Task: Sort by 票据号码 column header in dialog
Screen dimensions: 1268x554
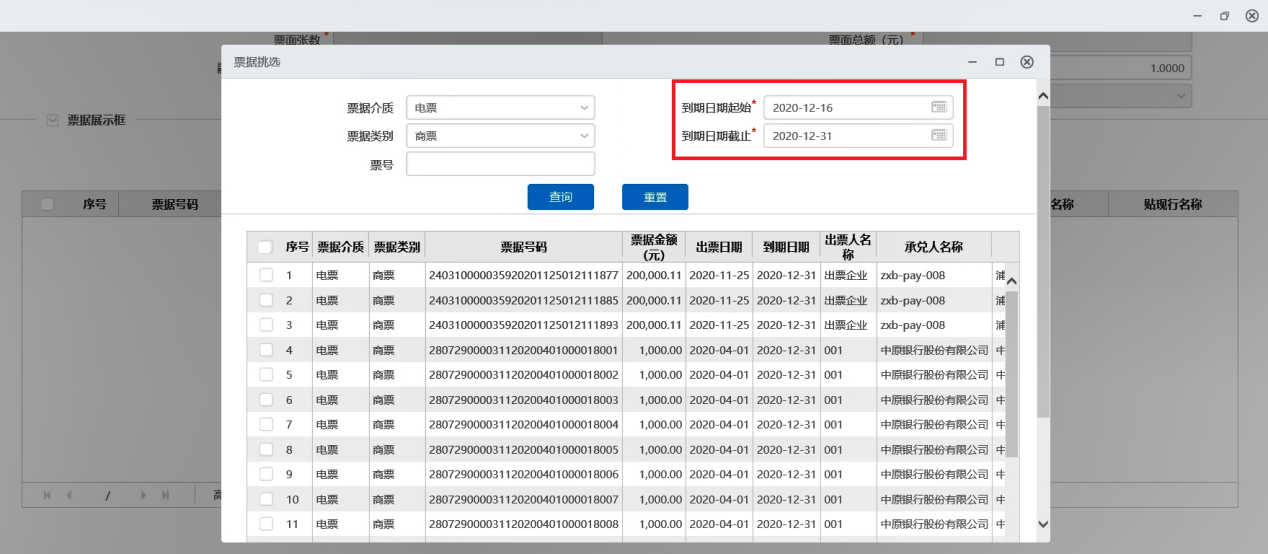Action: pyautogui.click(x=524, y=247)
